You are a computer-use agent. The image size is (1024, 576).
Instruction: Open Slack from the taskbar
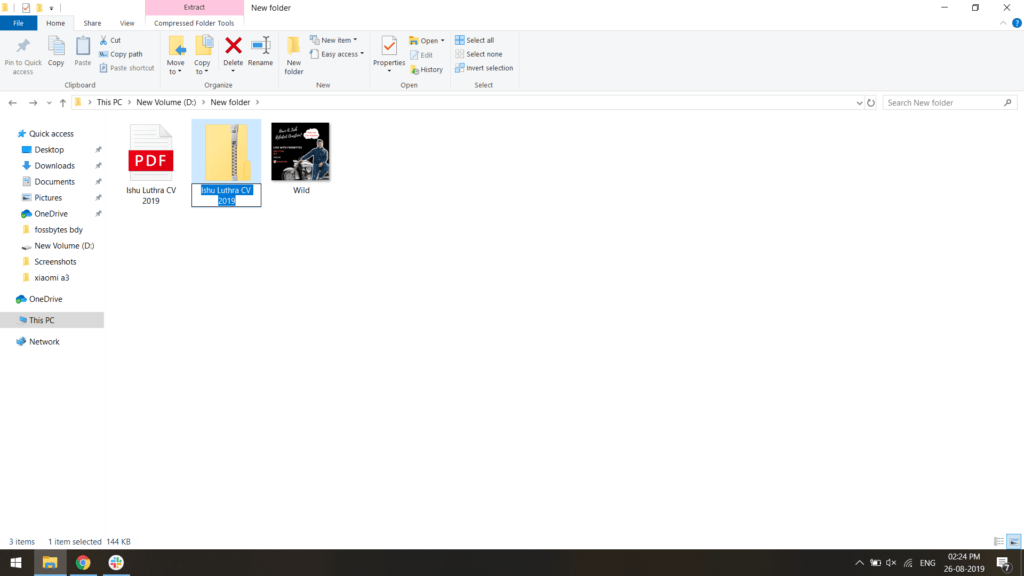(x=116, y=562)
